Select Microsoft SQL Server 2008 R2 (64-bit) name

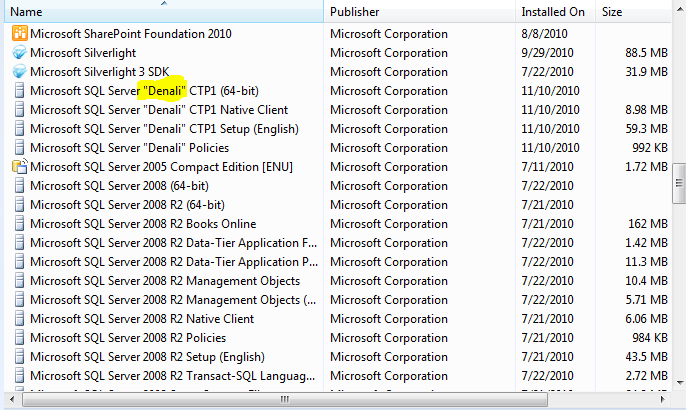pyautogui.click(x=127, y=205)
